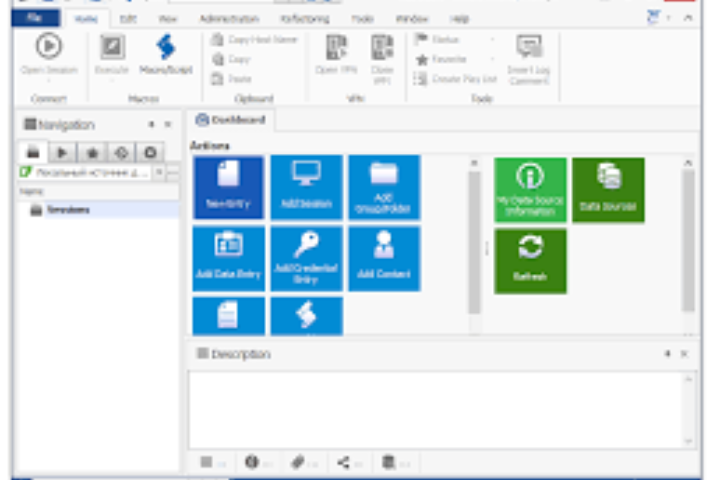The image size is (720, 480).
Task: Click the Add Contact tile
Action: coord(384,259)
